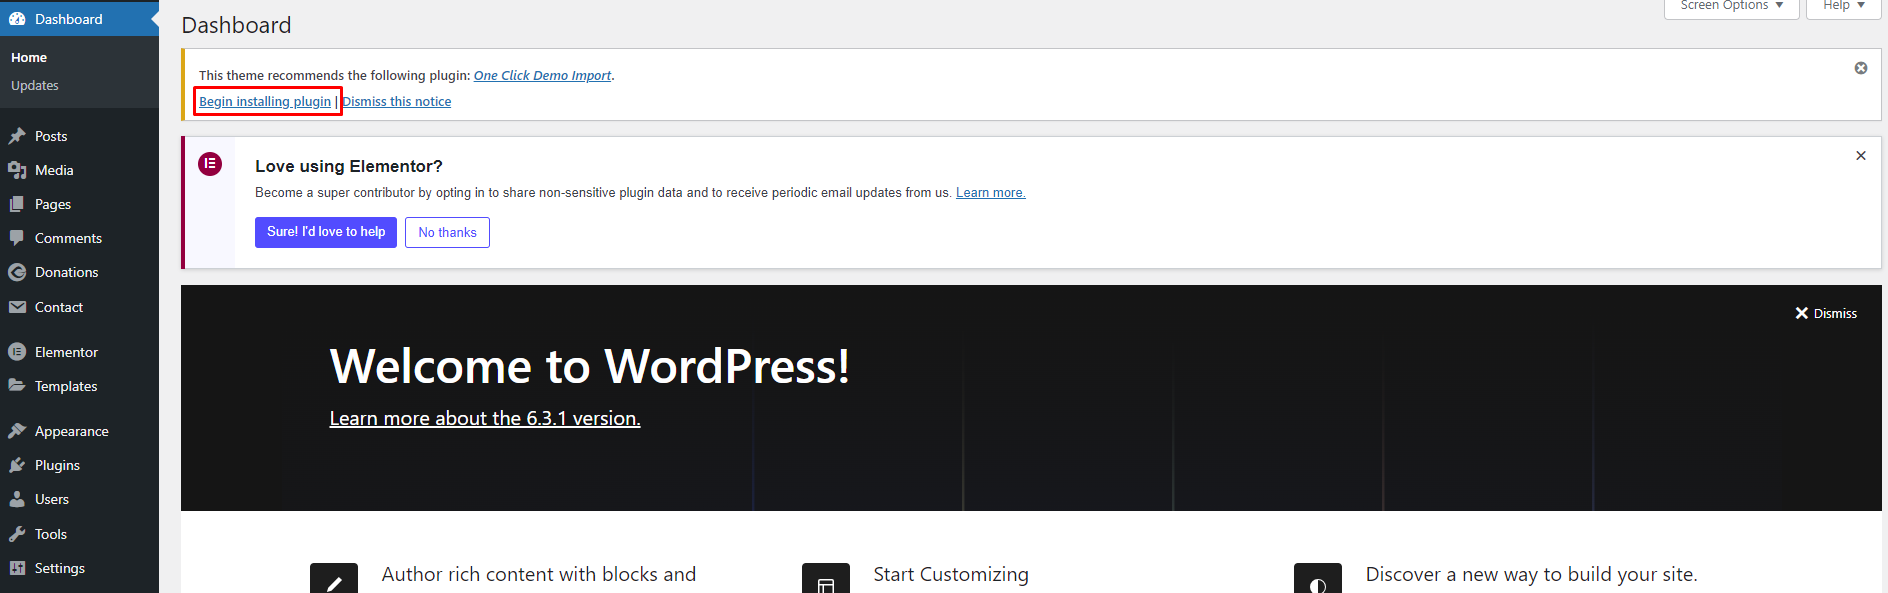Click Begin installing plugin link
Viewport: 1888px width, 593px height.
(265, 102)
